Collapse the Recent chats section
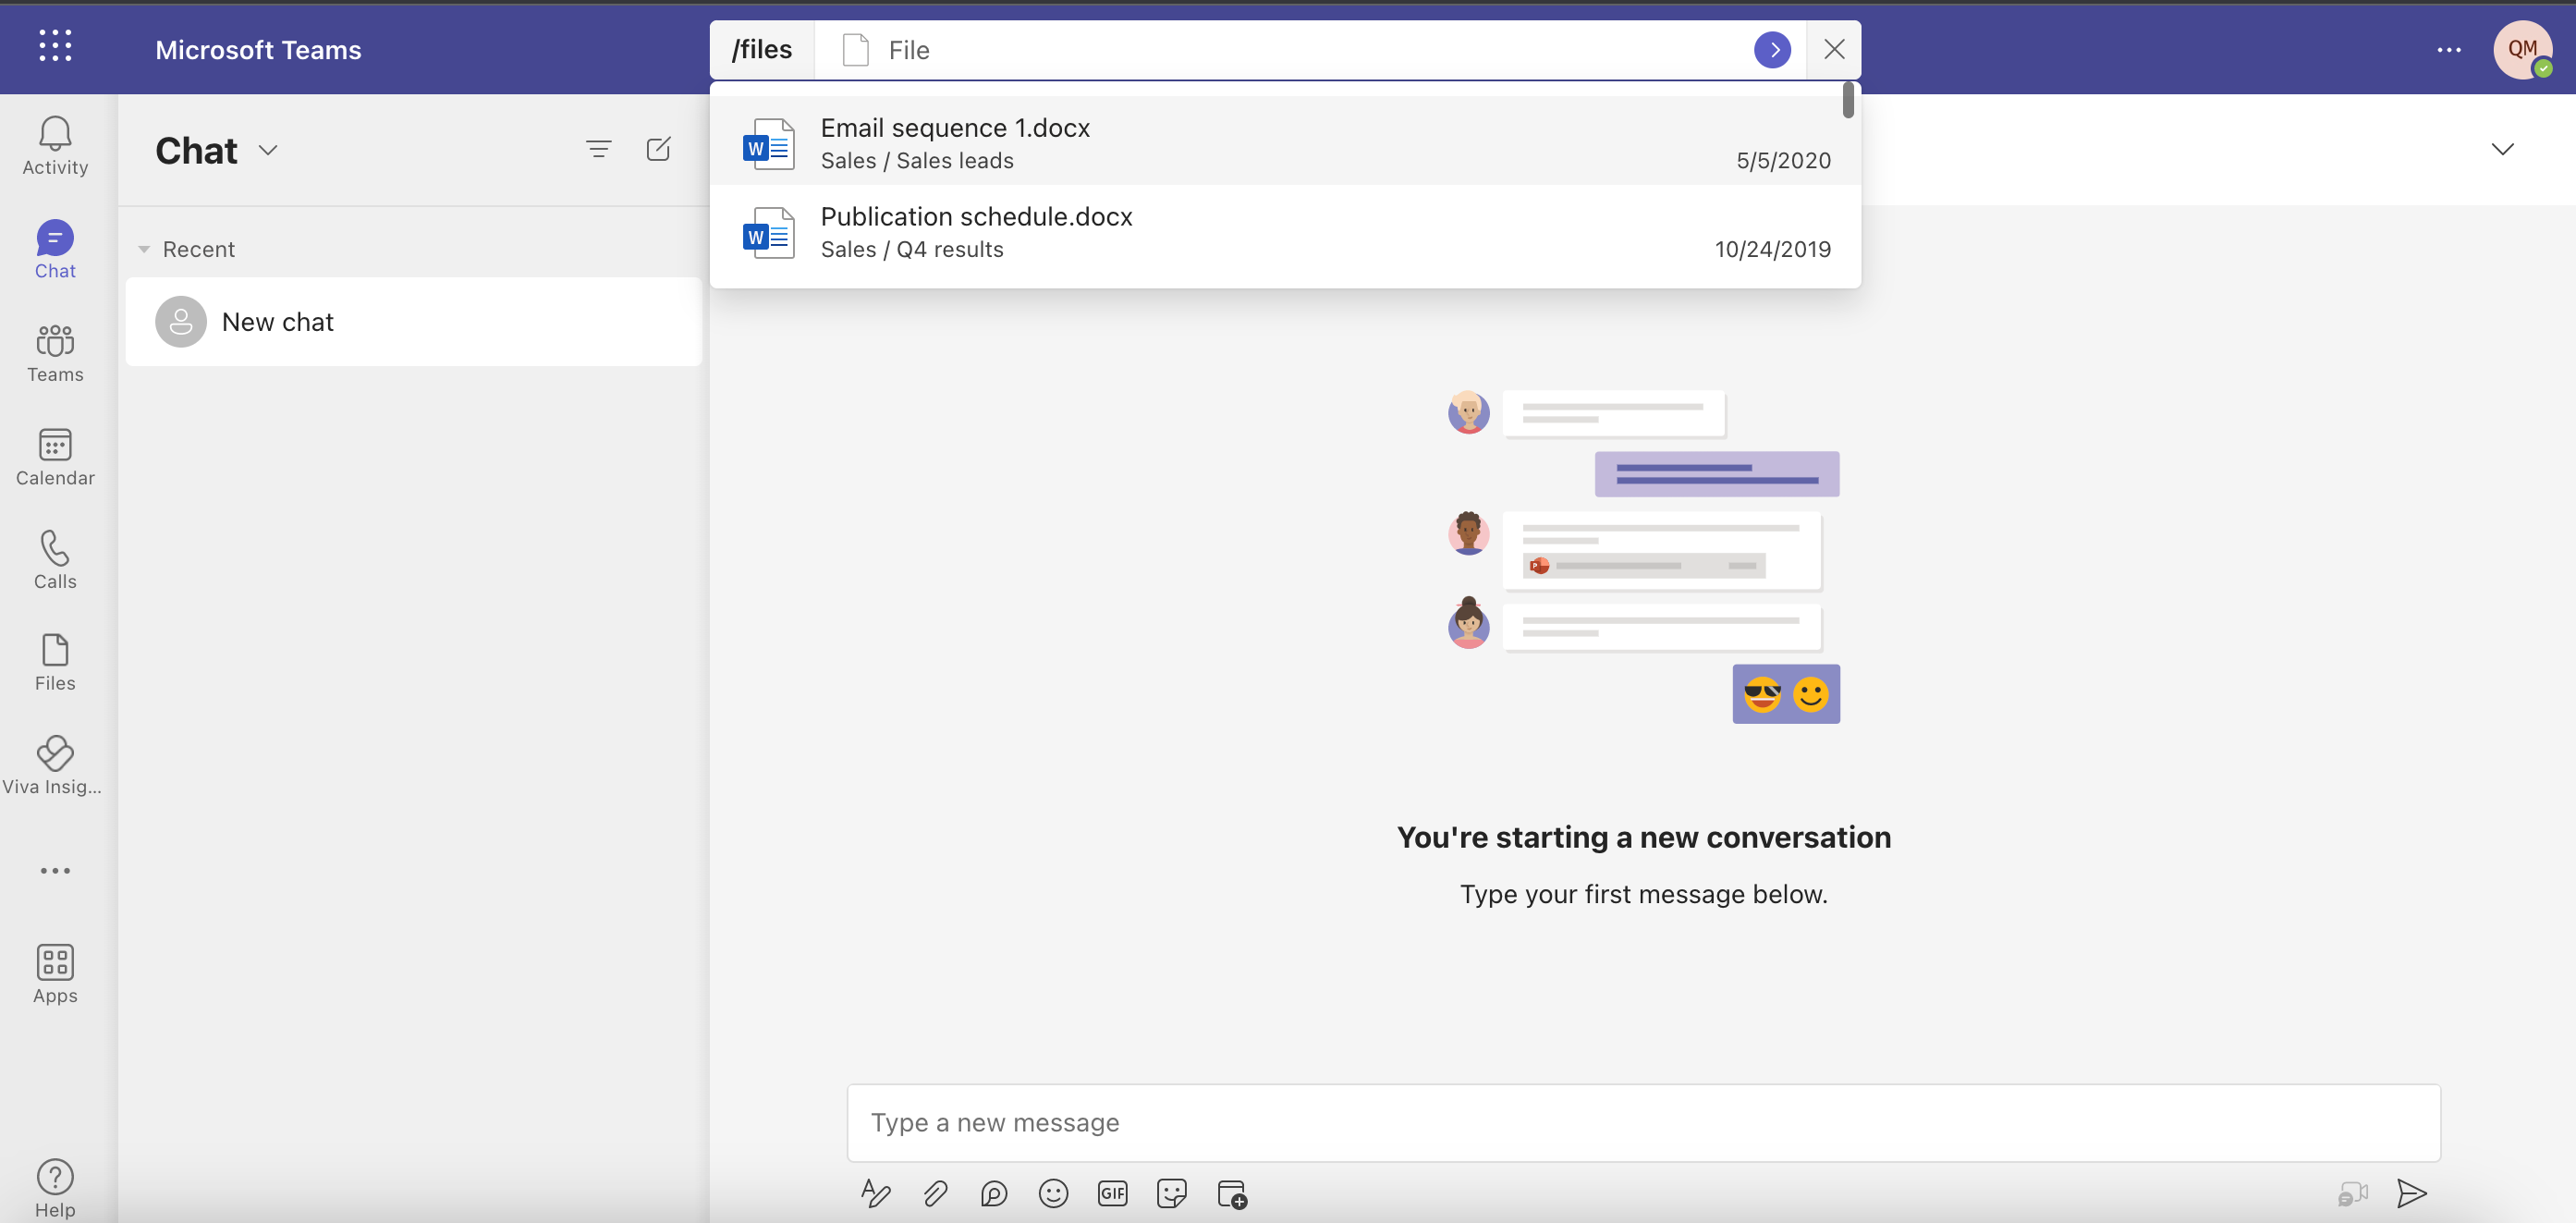This screenshot has height=1223, width=2576. 144,249
